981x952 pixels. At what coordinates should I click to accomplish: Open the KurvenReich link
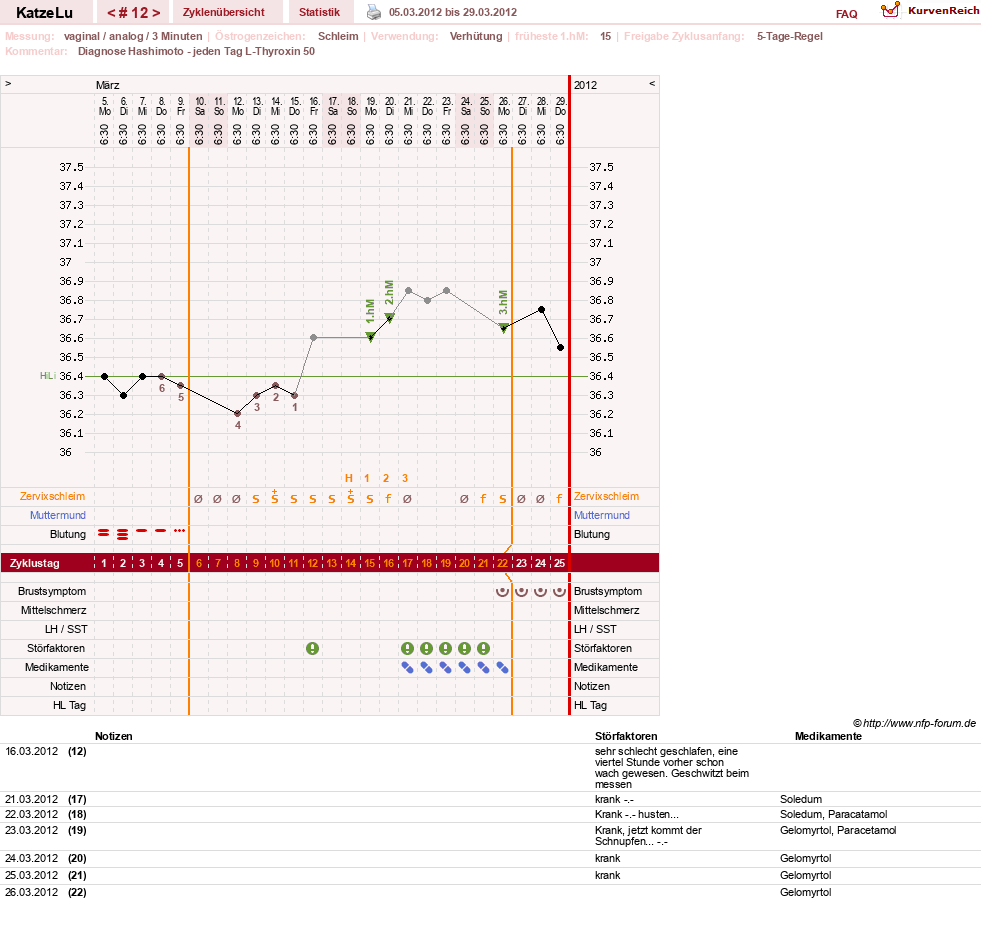943,11
